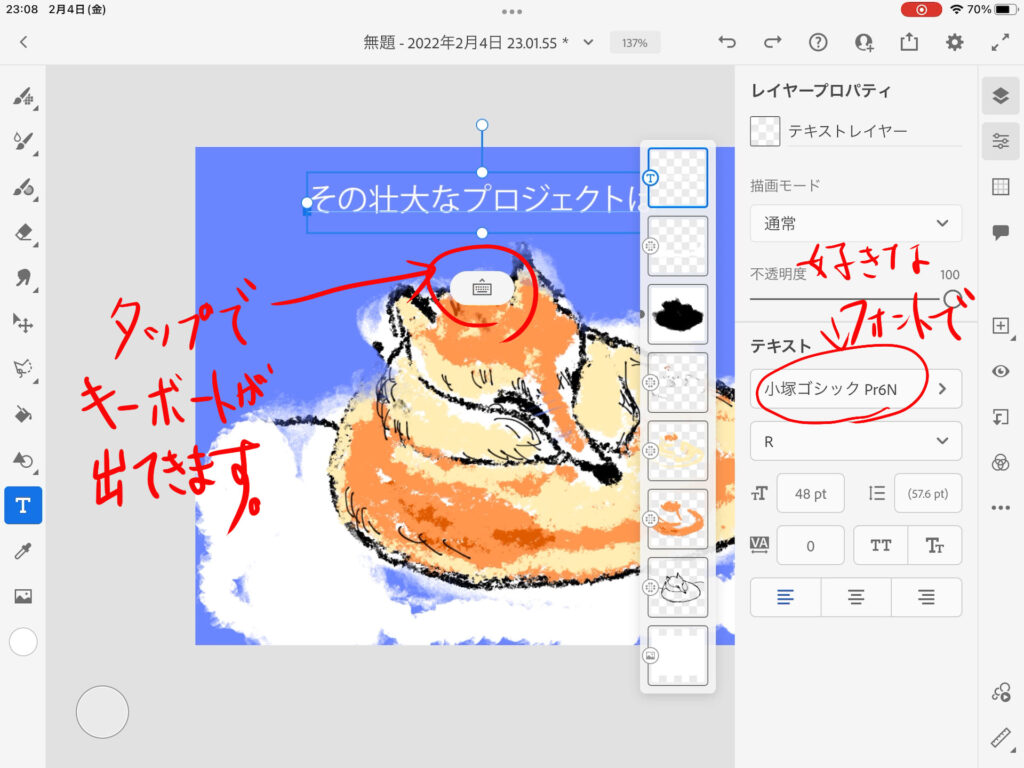Open the document title dropdown chevron
This screenshot has width=1024, height=768.
click(x=588, y=42)
